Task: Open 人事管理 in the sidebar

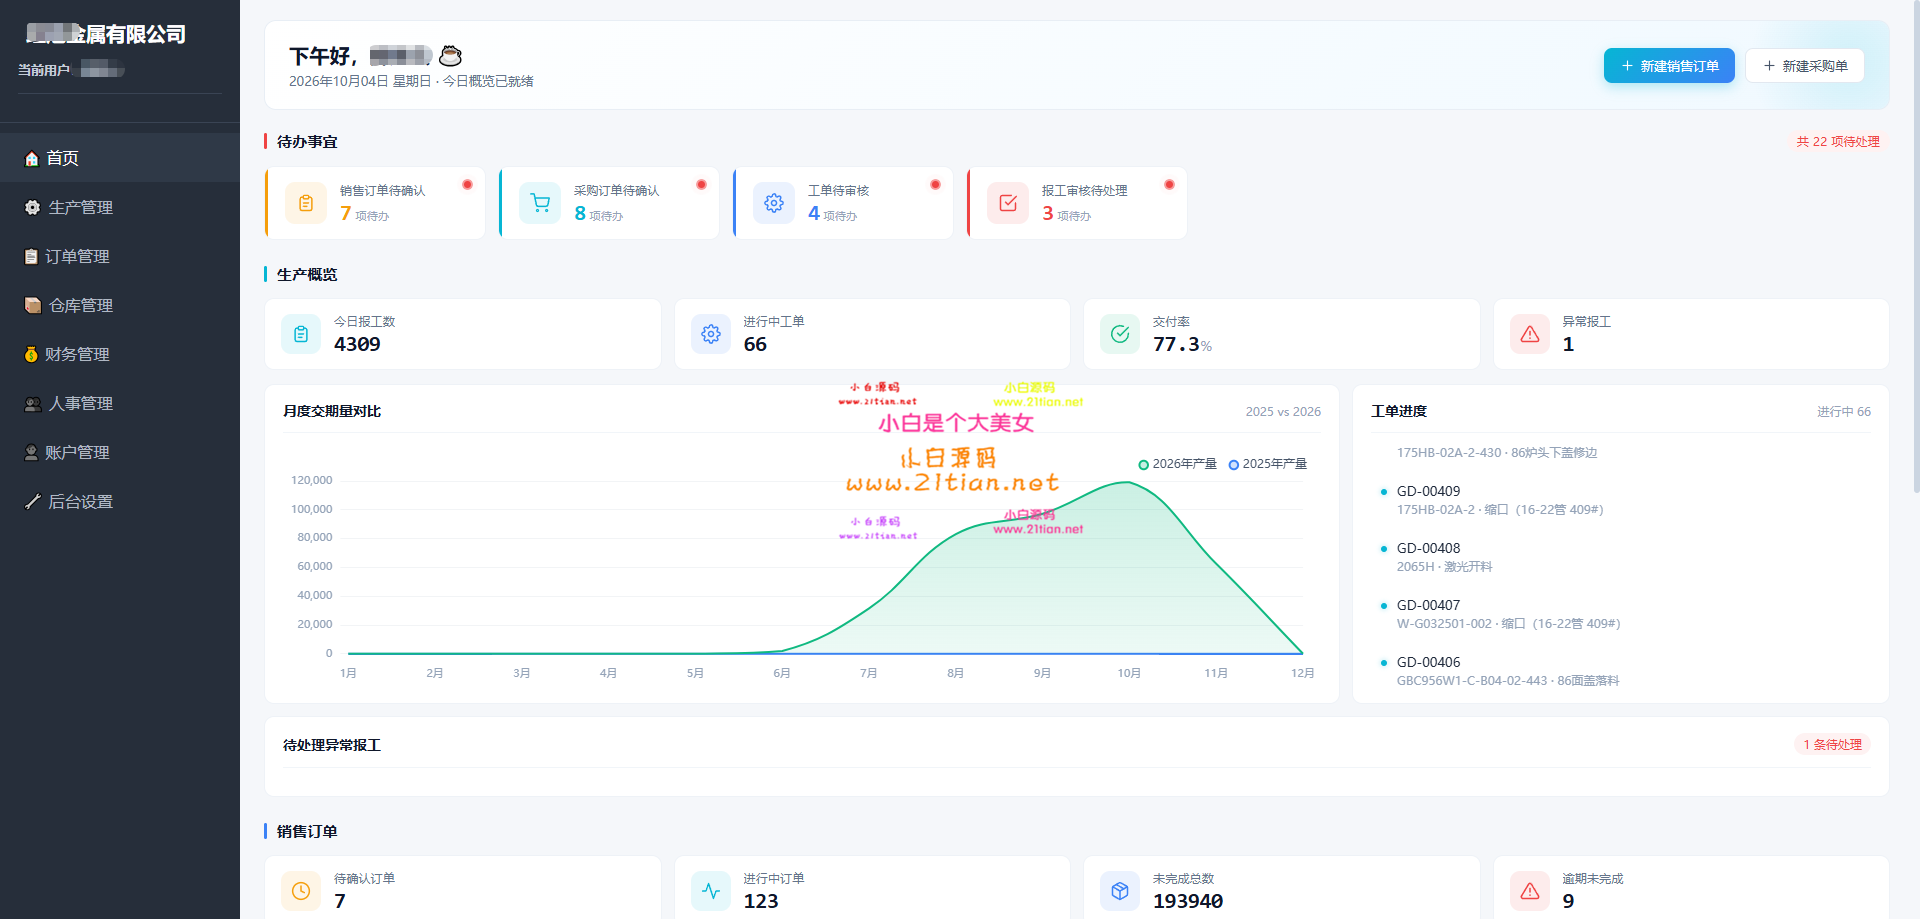Action: pos(120,403)
